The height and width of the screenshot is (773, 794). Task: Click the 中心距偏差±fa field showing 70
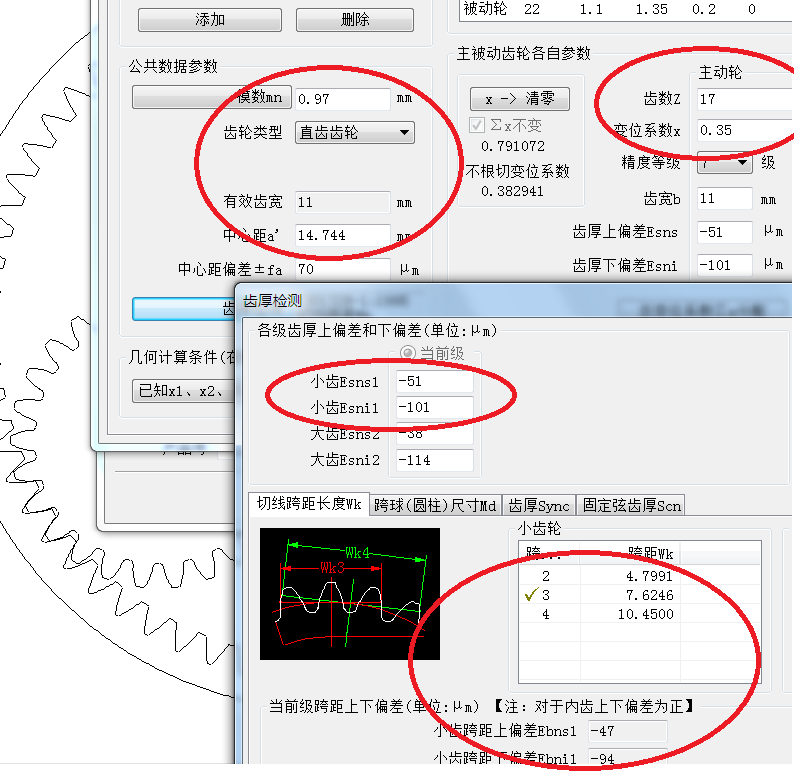tap(343, 269)
